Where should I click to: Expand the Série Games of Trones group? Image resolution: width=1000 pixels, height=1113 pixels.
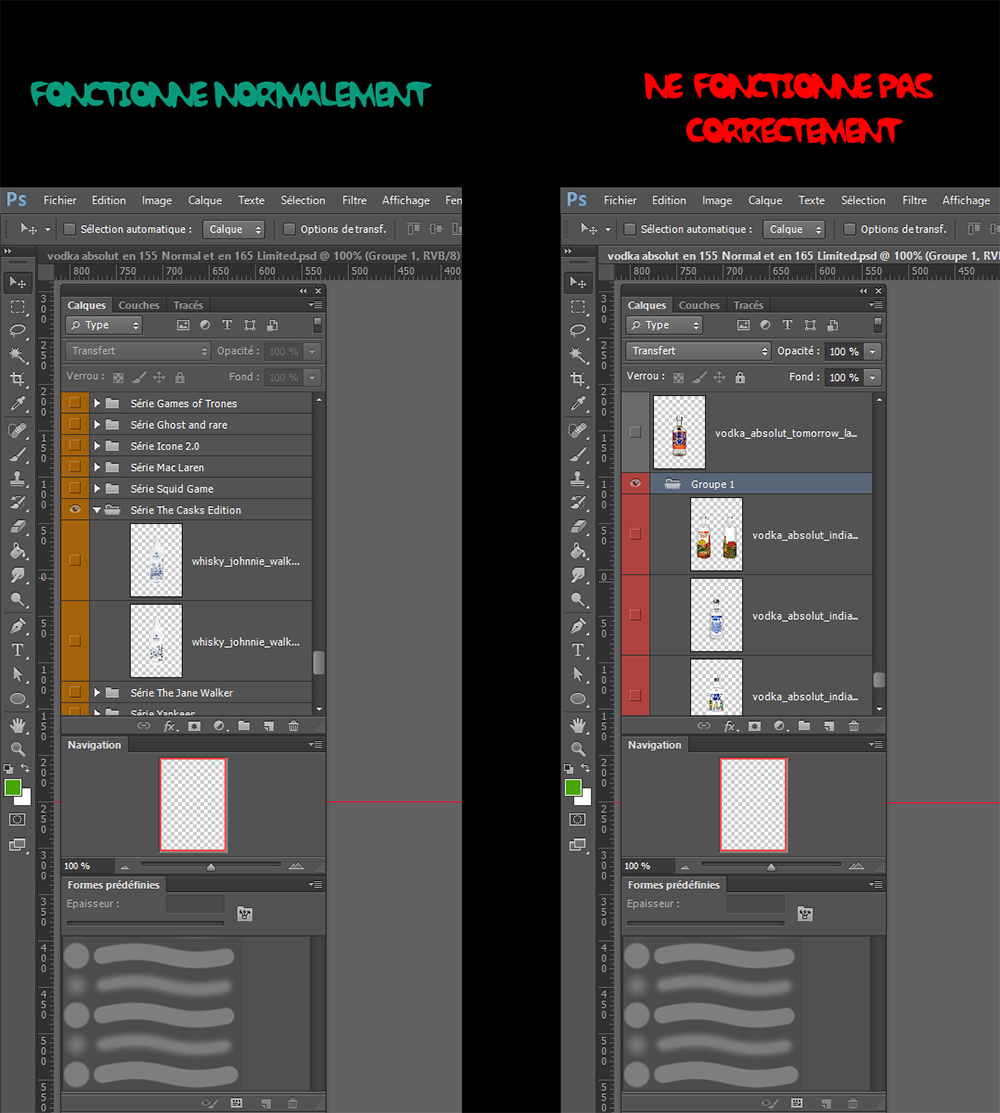pos(97,403)
